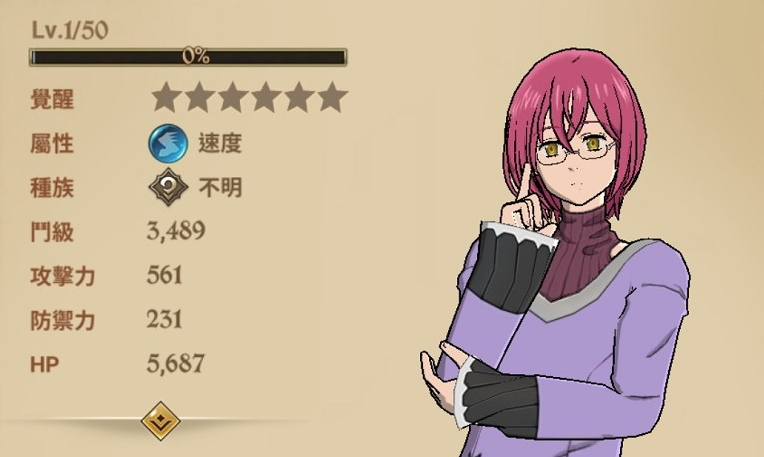Click the second awakening star
The image size is (764, 457).
point(199,97)
